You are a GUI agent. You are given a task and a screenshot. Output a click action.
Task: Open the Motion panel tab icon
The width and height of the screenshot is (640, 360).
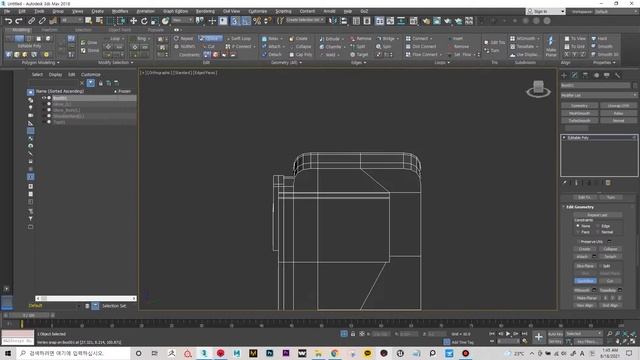tap(596, 75)
